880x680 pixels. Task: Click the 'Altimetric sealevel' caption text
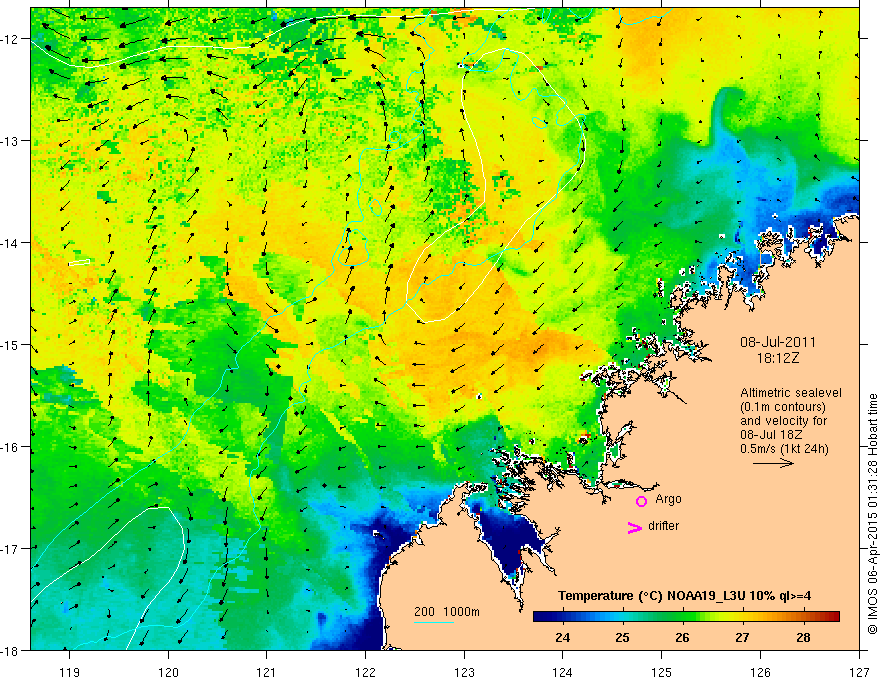coord(791,393)
